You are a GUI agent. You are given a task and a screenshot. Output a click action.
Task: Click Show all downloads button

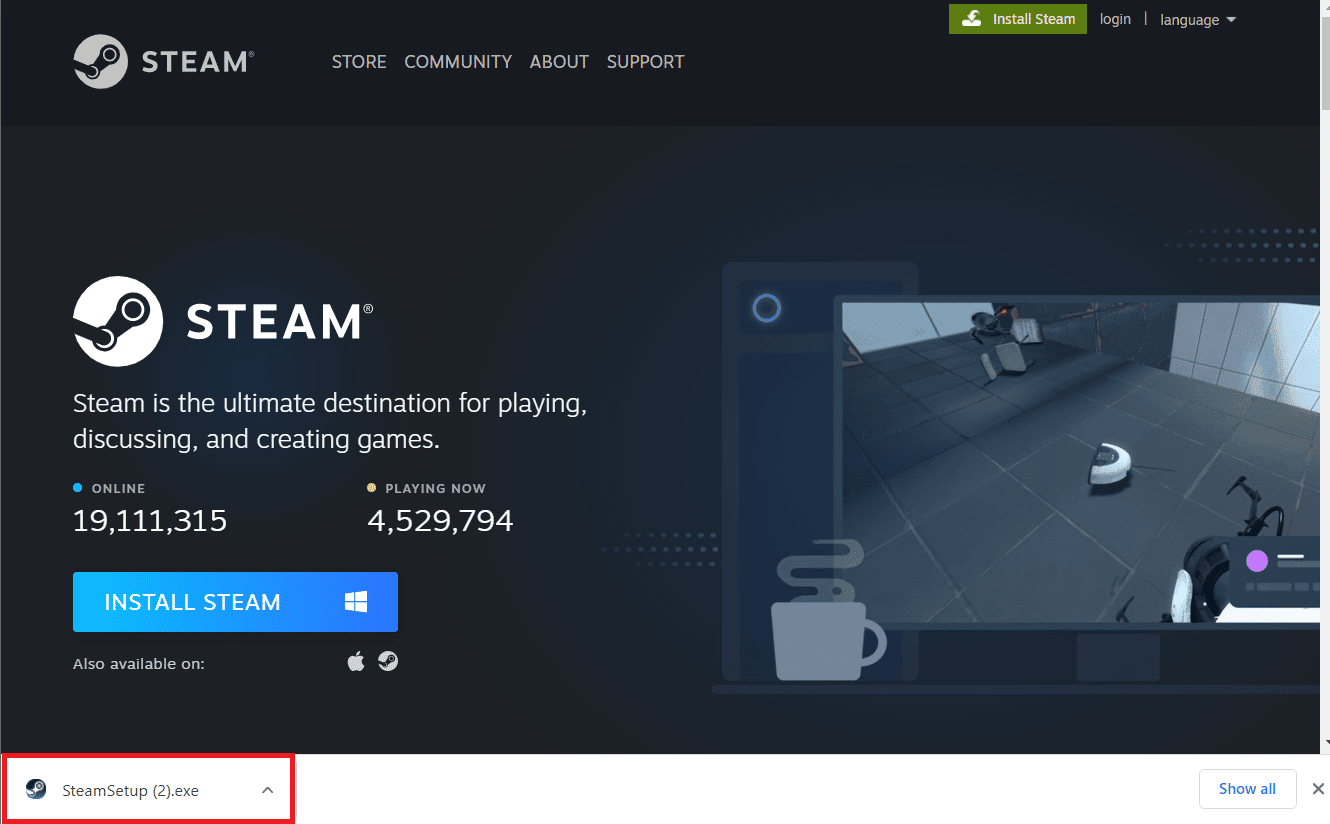1247,789
